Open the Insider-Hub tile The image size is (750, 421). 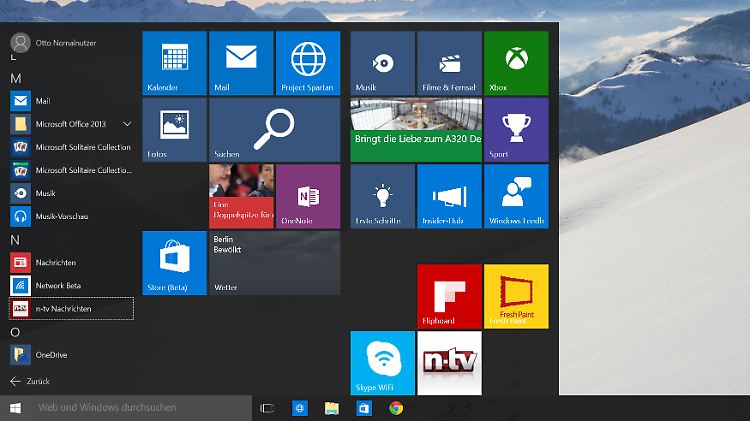click(448, 196)
